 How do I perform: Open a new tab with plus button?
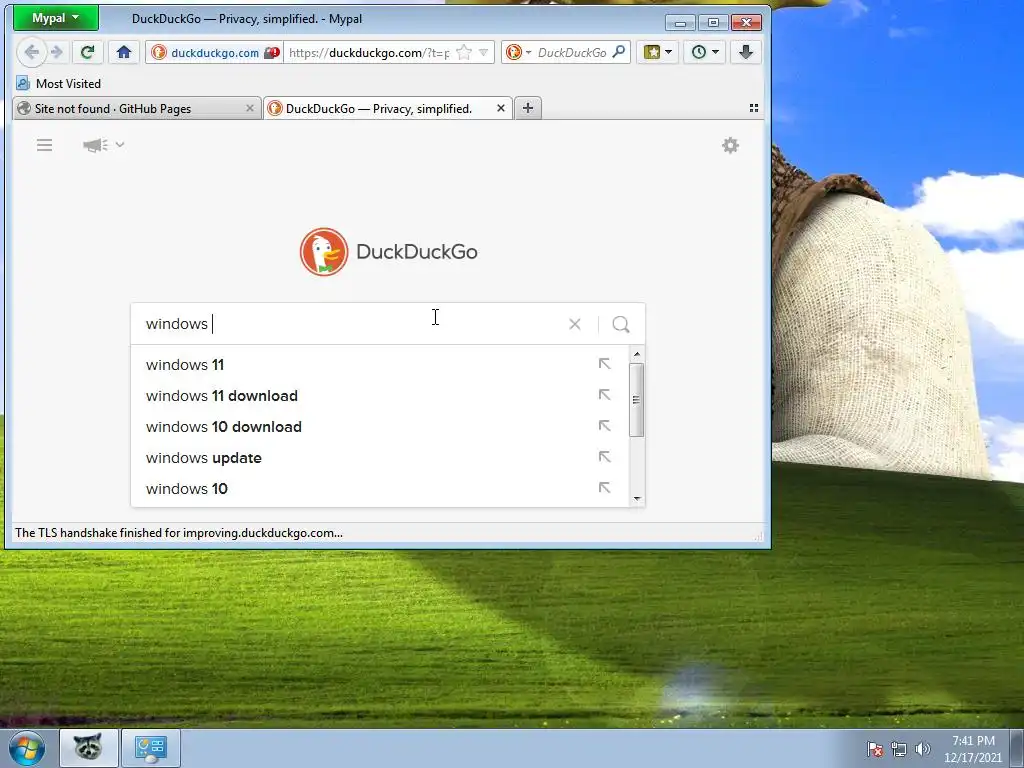pos(528,108)
